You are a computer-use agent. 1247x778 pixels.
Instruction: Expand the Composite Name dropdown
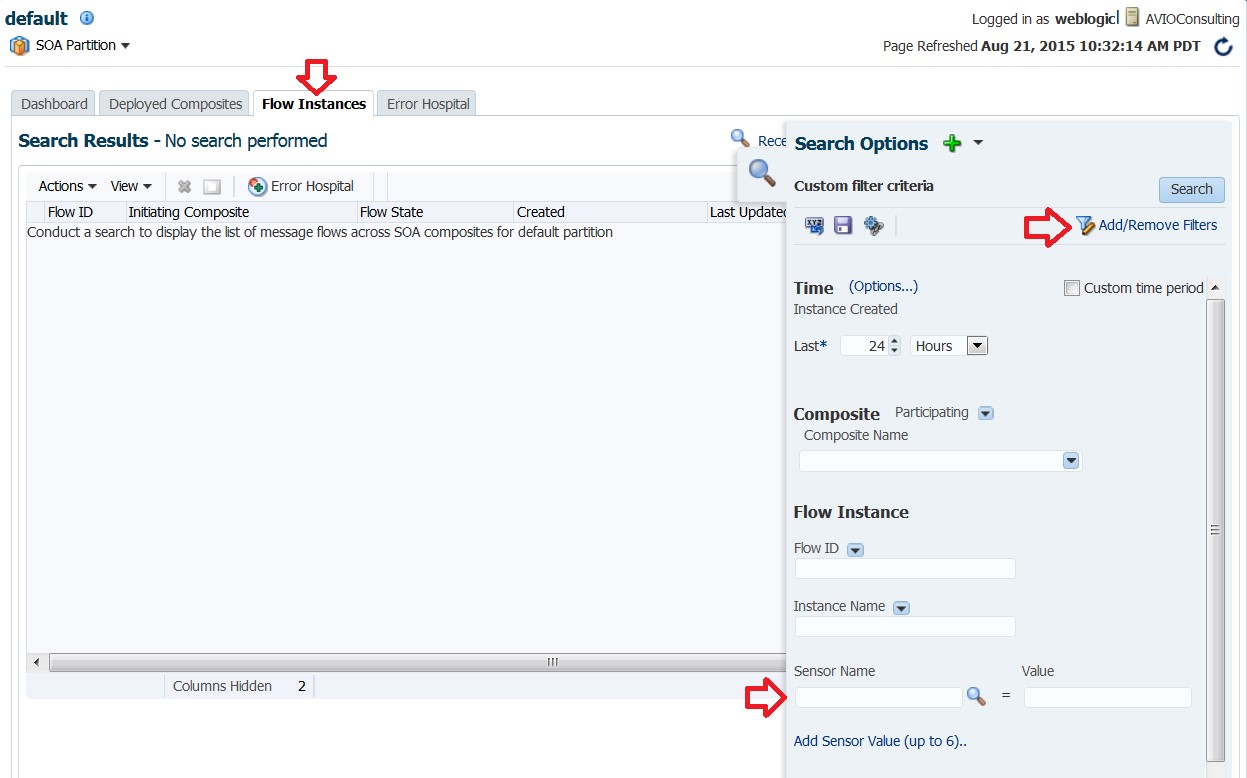1070,461
